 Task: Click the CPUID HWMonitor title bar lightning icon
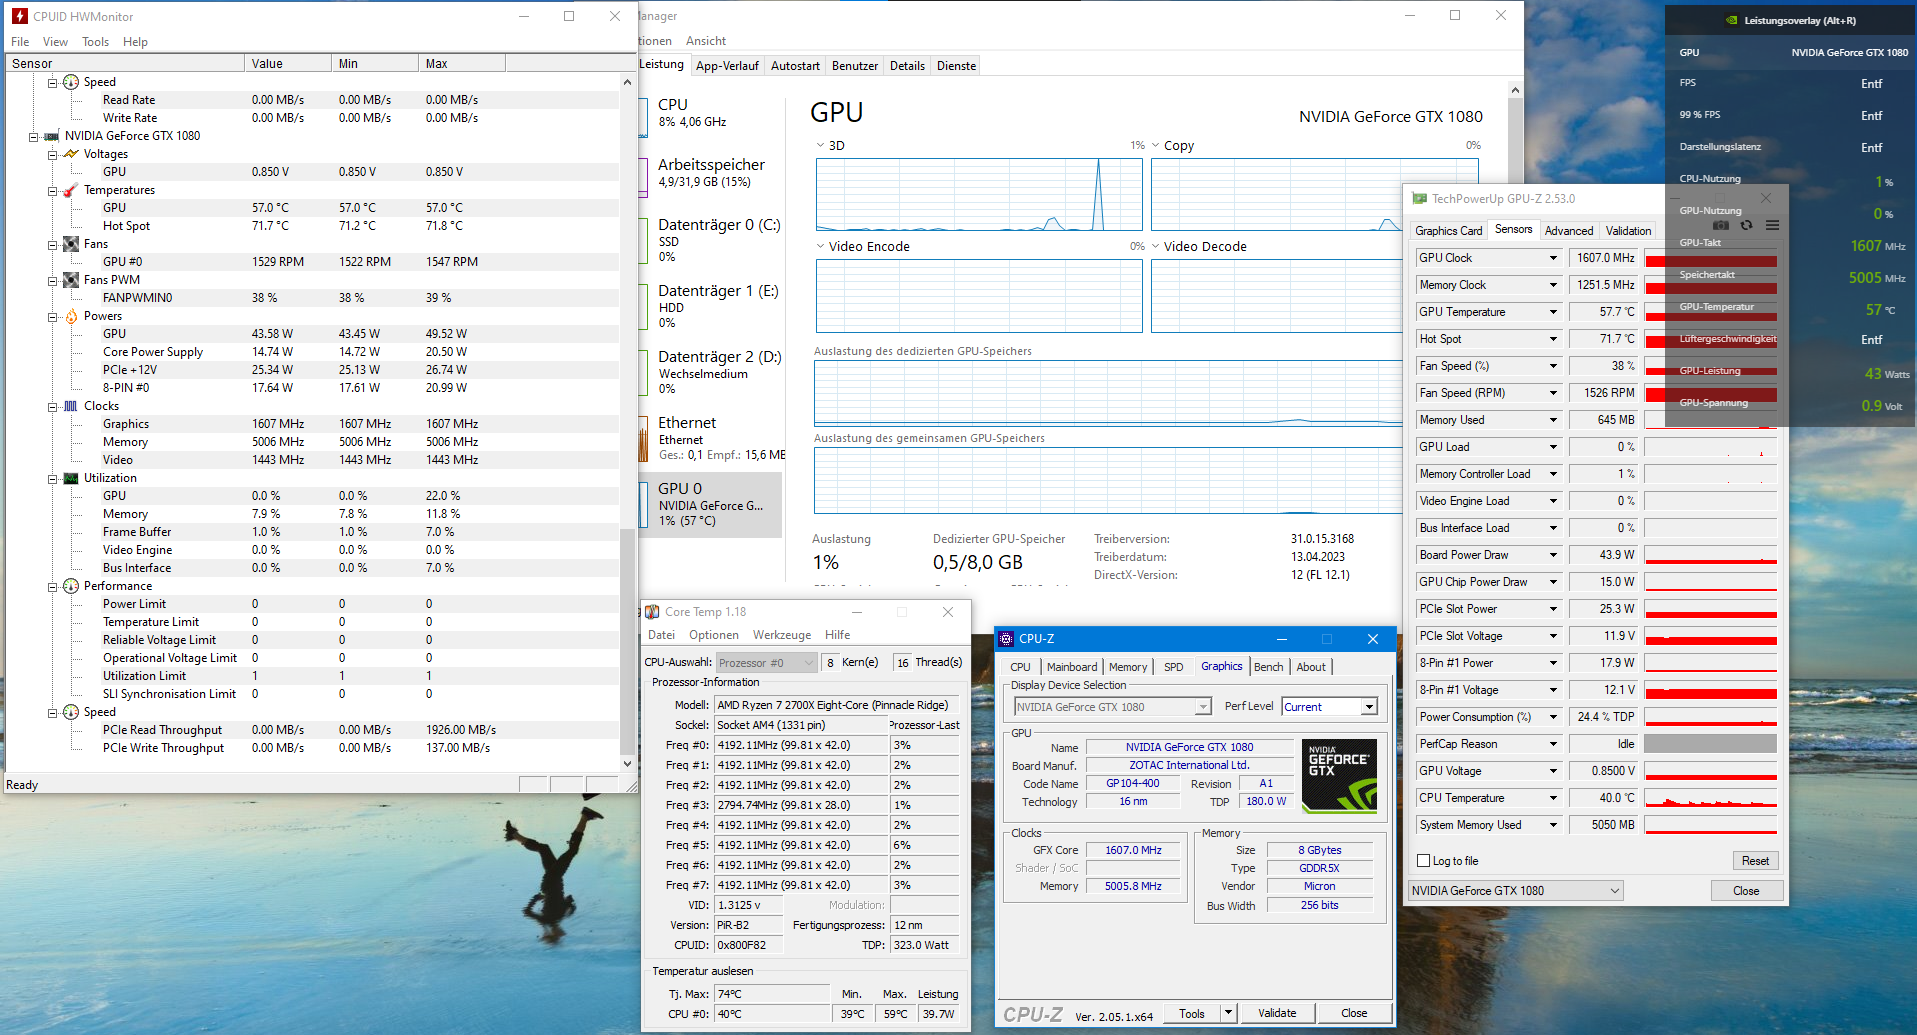tap(19, 16)
